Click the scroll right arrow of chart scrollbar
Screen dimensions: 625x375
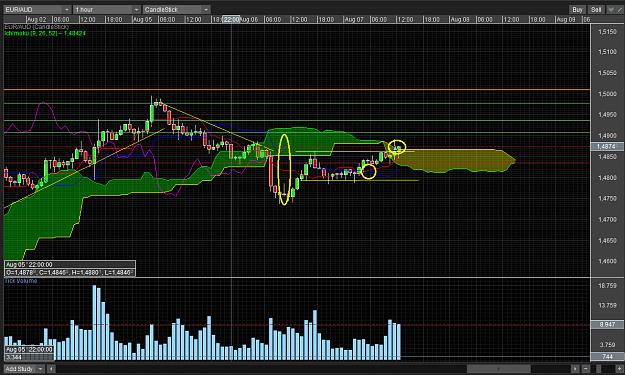[575, 369]
